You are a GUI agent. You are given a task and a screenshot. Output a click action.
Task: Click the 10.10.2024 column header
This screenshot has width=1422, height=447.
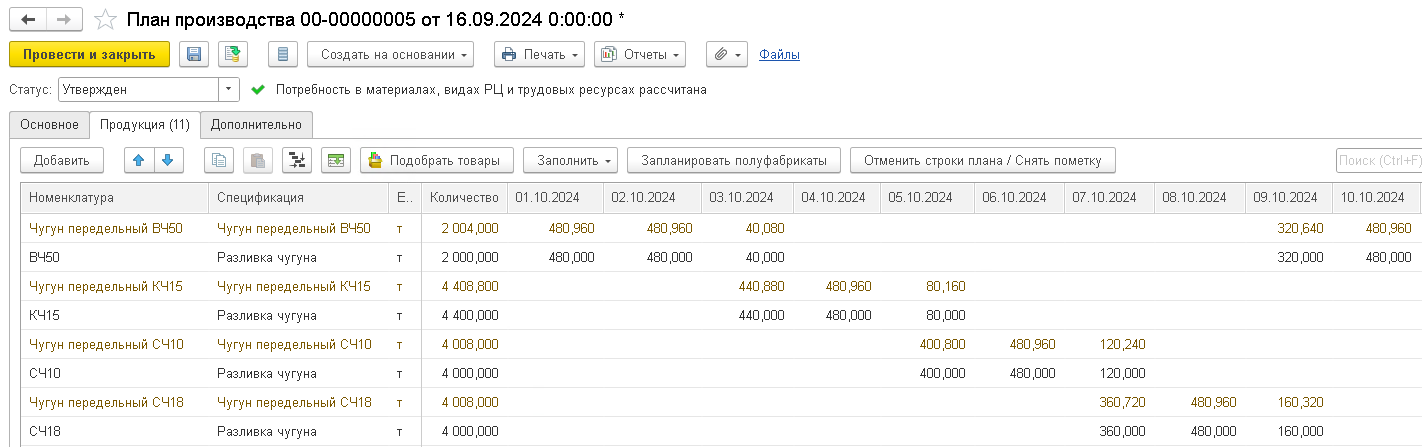(1375, 197)
